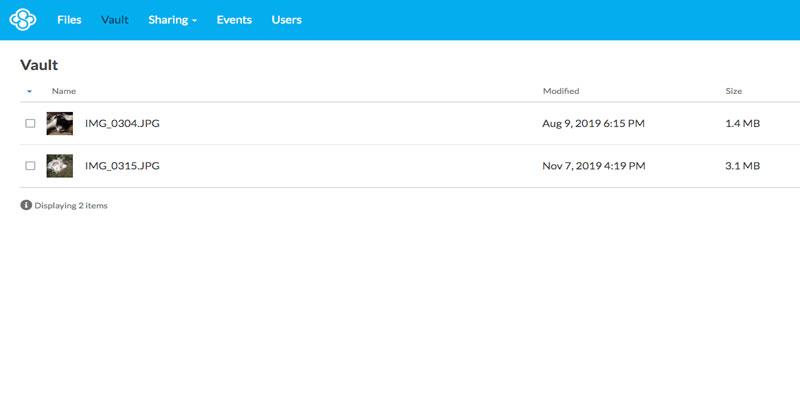The height and width of the screenshot is (400, 800).
Task: Tick the checkbox for IMG_0315.JPG
Action: 31,166
